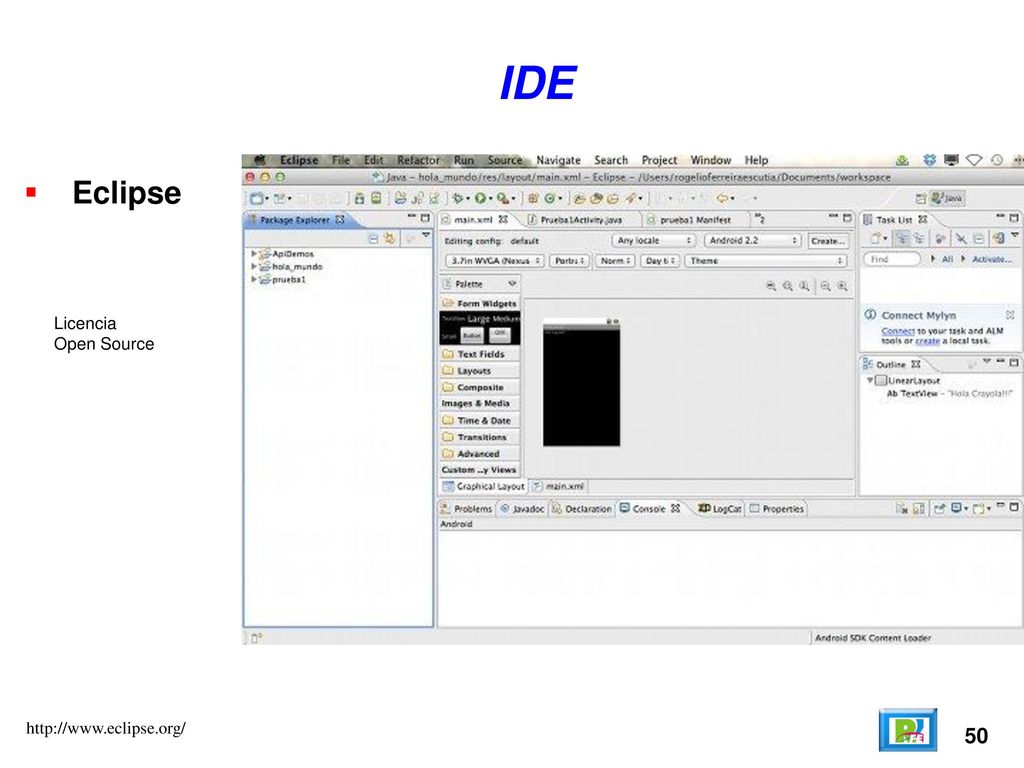This screenshot has width=1024, height=768.
Task: Open the Apple menu
Action: click(260, 160)
